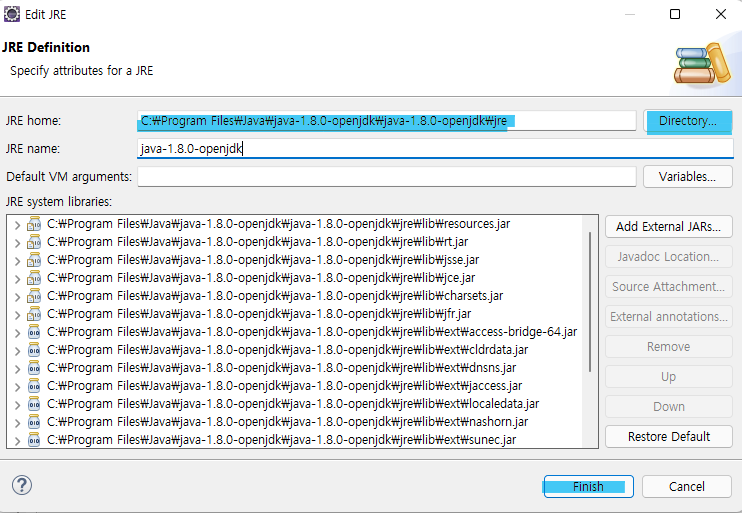Expand the resources.jar tree entry
Viewport: 742px width, 513px height.
pyautogui.click(x=18, y=225)
